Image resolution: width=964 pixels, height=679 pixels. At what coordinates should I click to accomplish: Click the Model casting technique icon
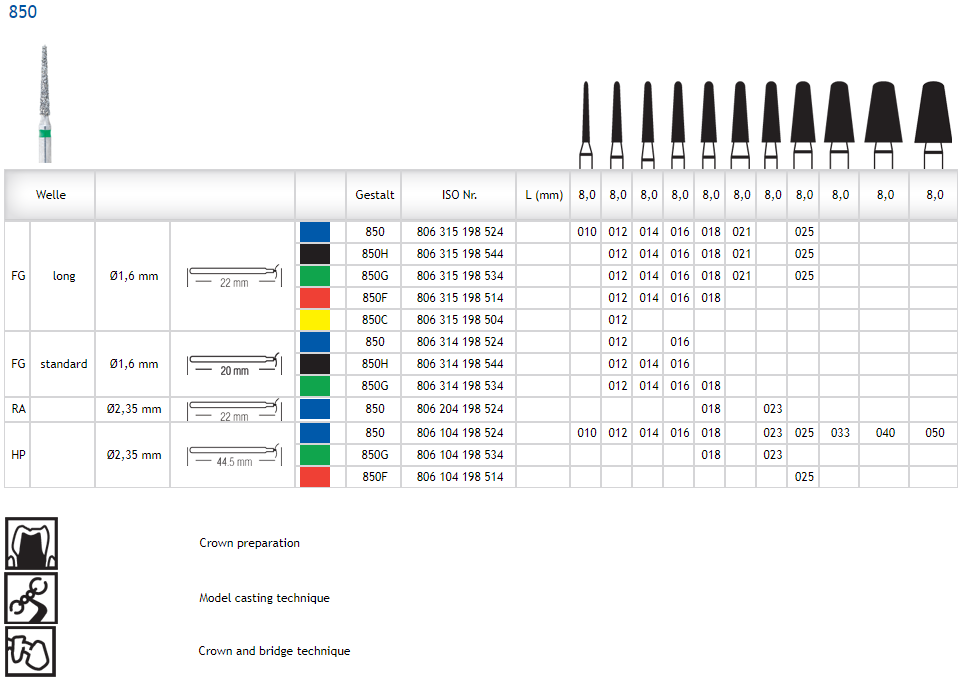[x=32, y=598]
